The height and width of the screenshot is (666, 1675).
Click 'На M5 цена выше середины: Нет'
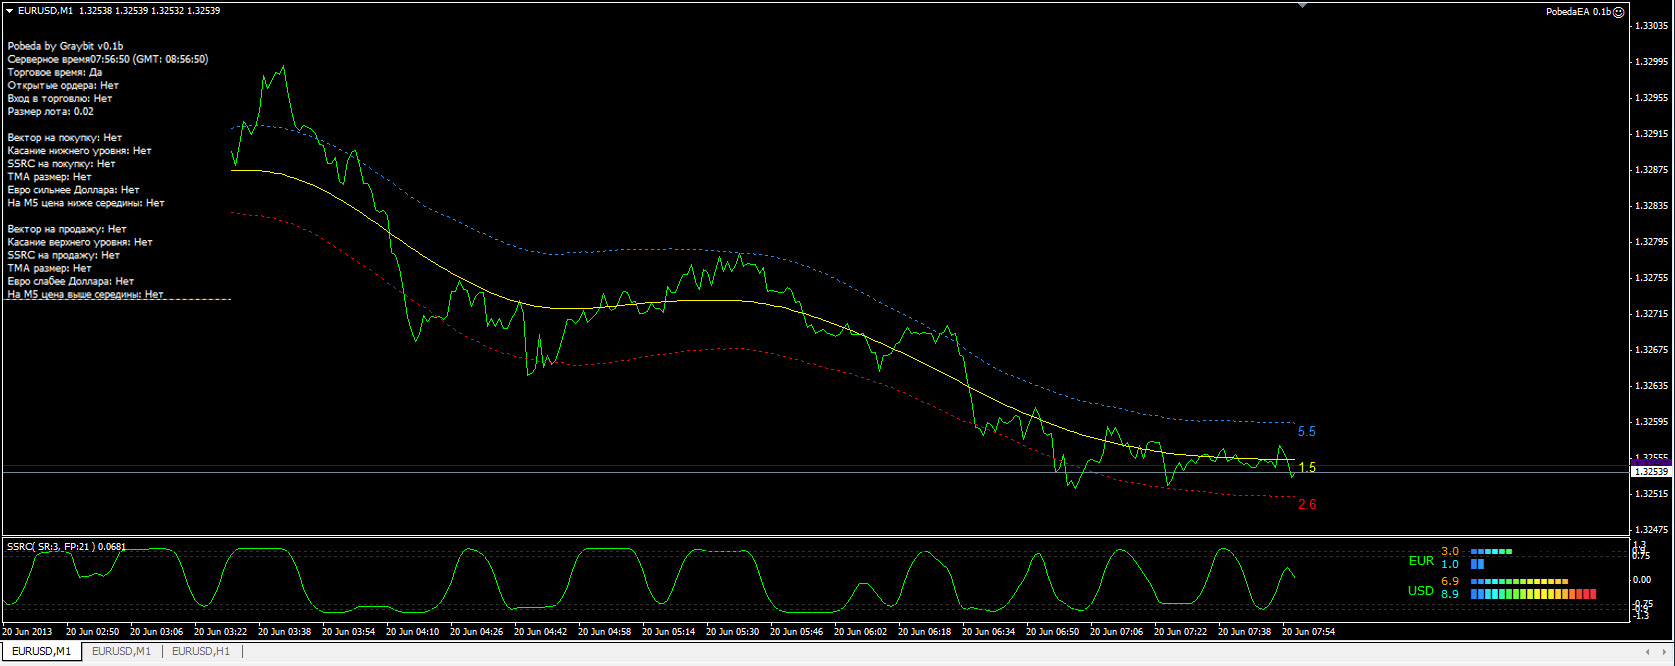(86, 294)
